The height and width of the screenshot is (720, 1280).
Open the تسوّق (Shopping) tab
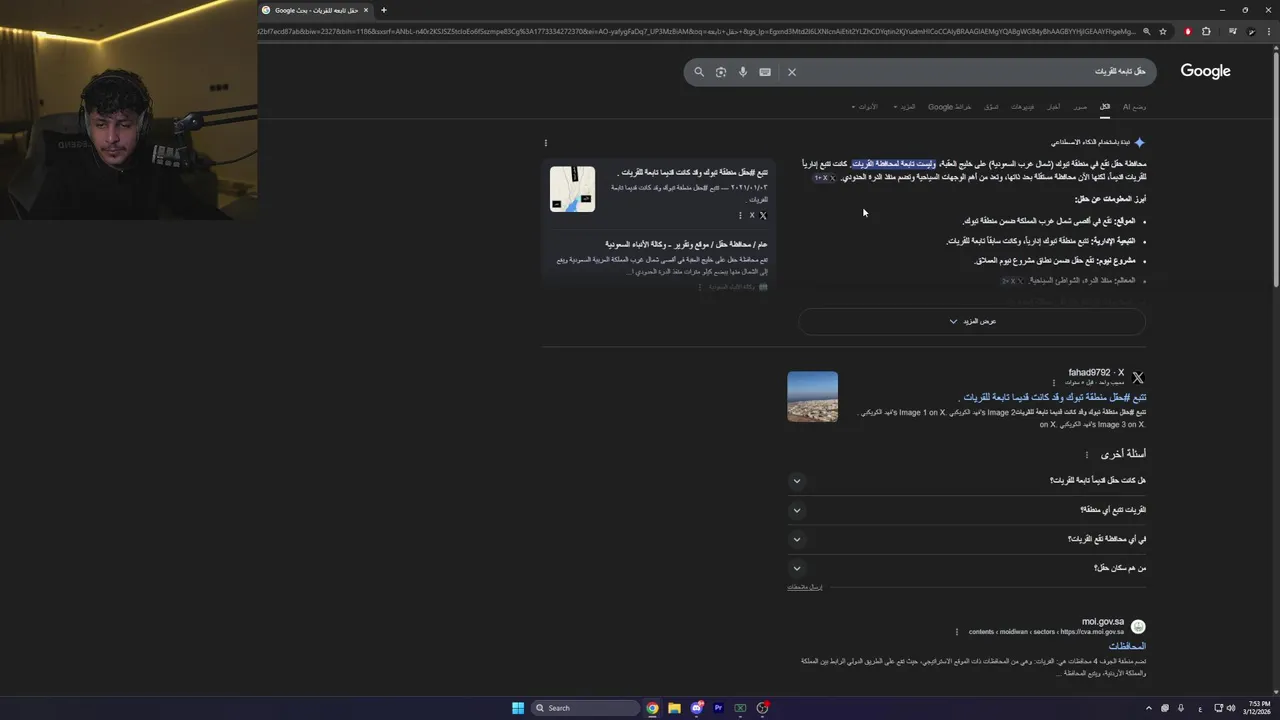coord(991,106)
